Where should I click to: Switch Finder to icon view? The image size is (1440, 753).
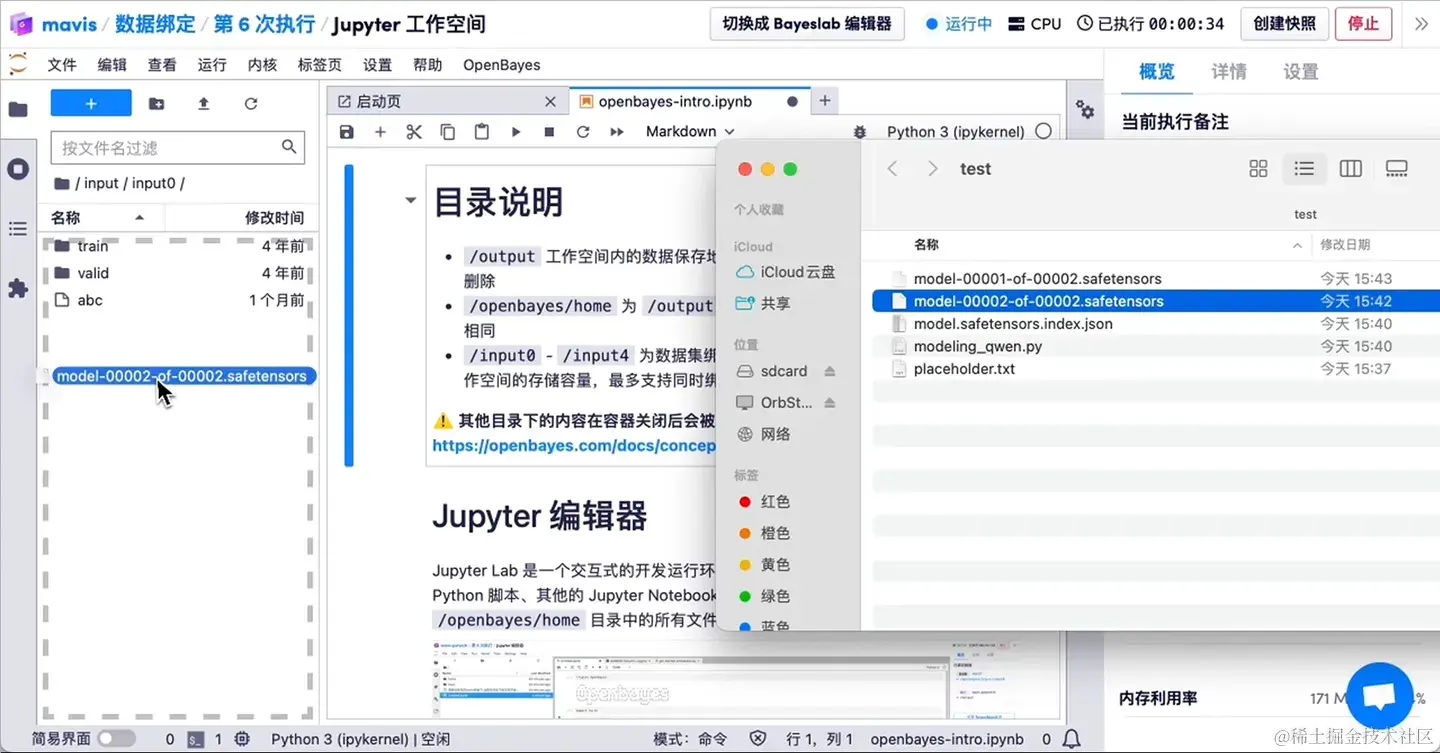tap(1258, 169)
